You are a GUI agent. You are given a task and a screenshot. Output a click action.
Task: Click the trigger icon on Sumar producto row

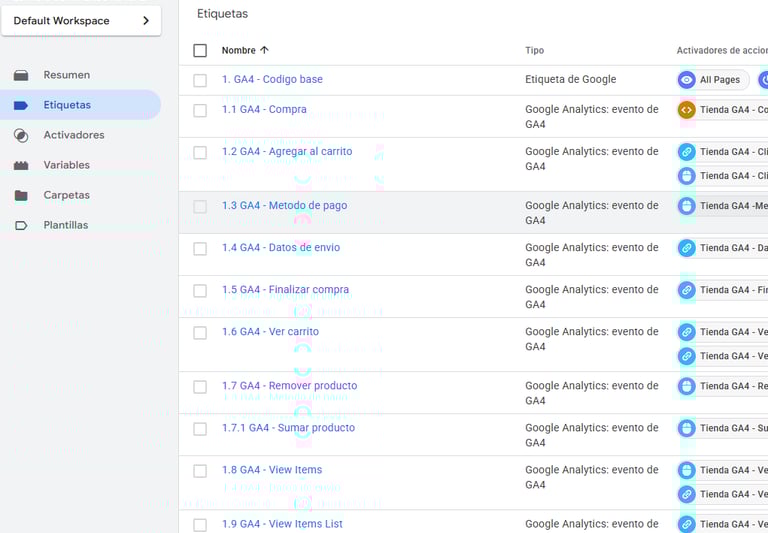687,429
